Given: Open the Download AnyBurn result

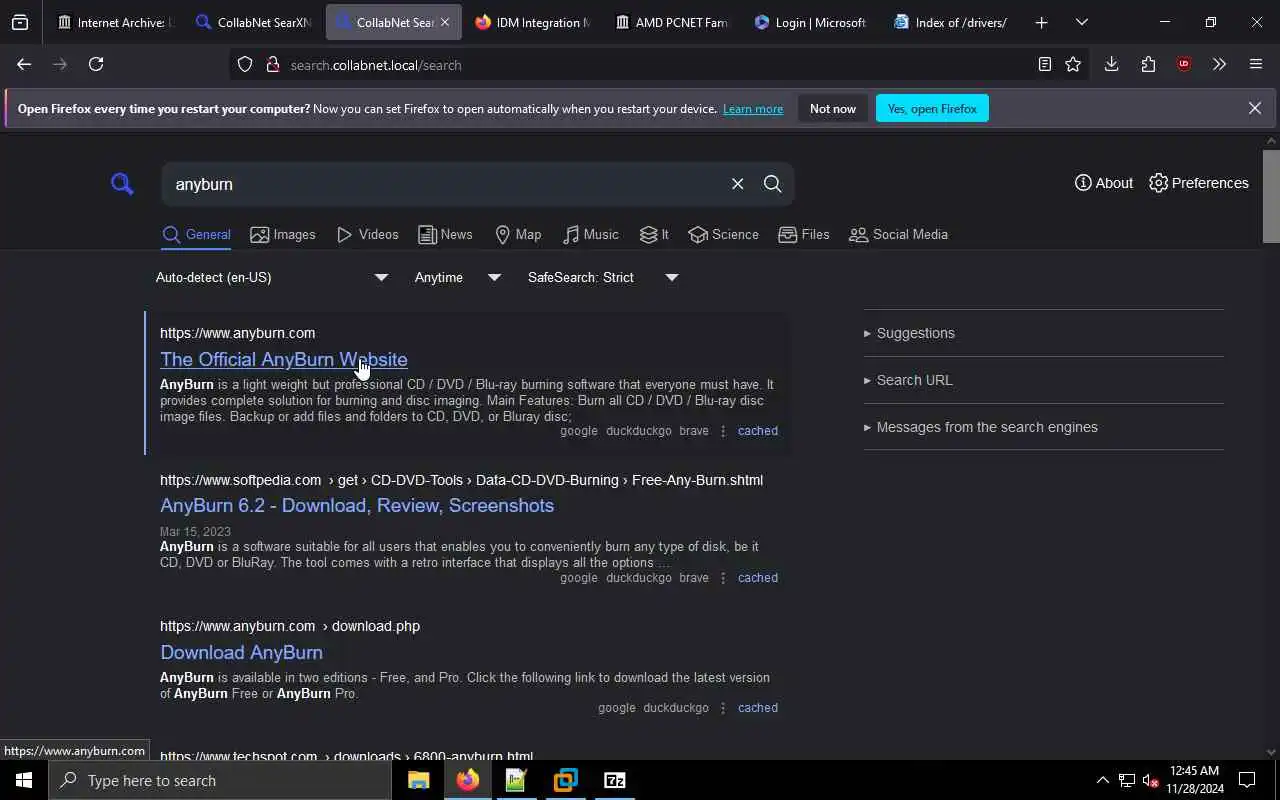Looking at the screenshot, I should coord(241,652).
